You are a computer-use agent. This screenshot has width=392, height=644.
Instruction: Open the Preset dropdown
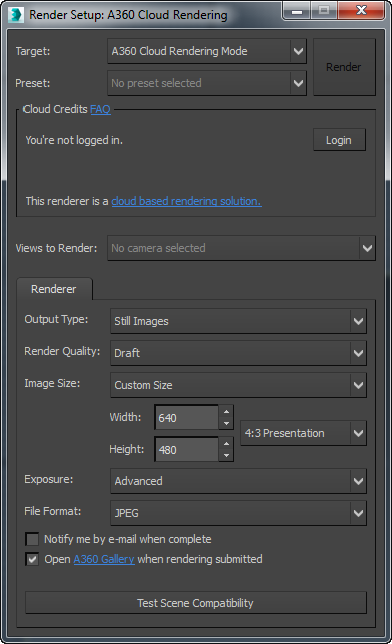point(207,83)
